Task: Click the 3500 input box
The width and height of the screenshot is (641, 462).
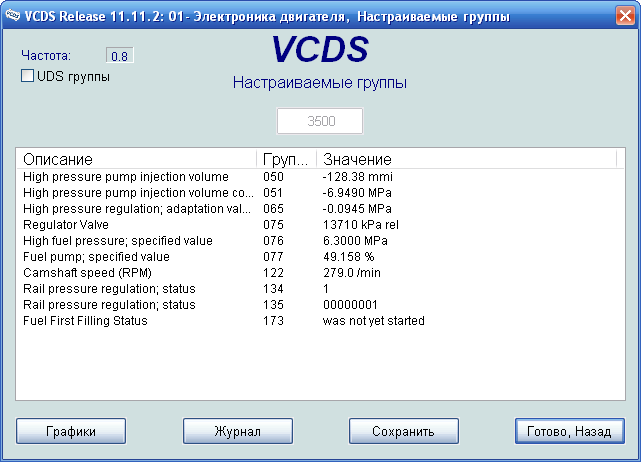Action: click(320, 121)
